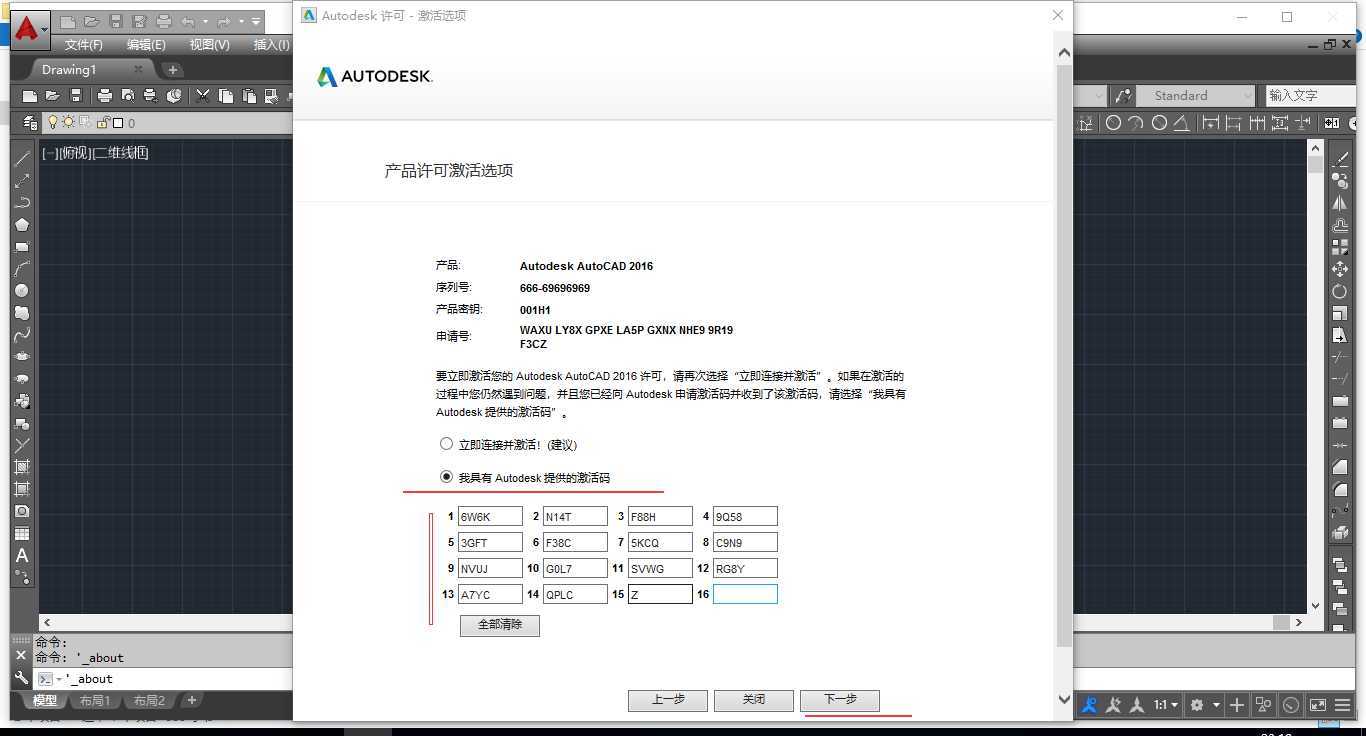Click the plot preview icon in the standard toolbar
1366x736 pixels.
(x=127, y=96)
